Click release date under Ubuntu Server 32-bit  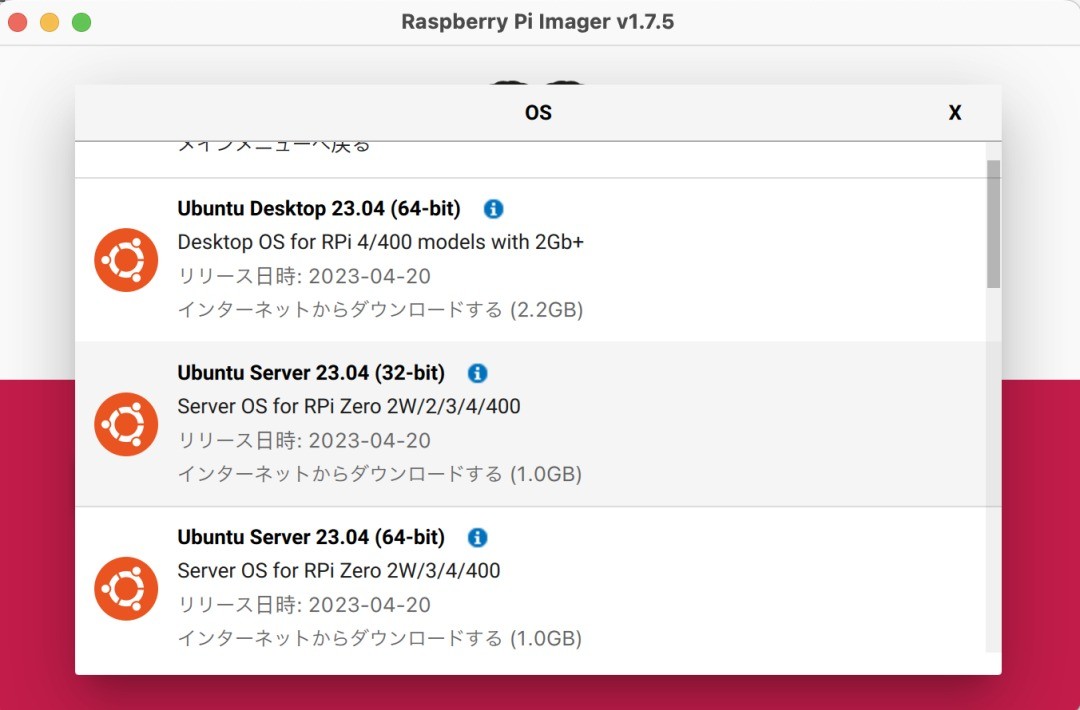coord(304,441)
